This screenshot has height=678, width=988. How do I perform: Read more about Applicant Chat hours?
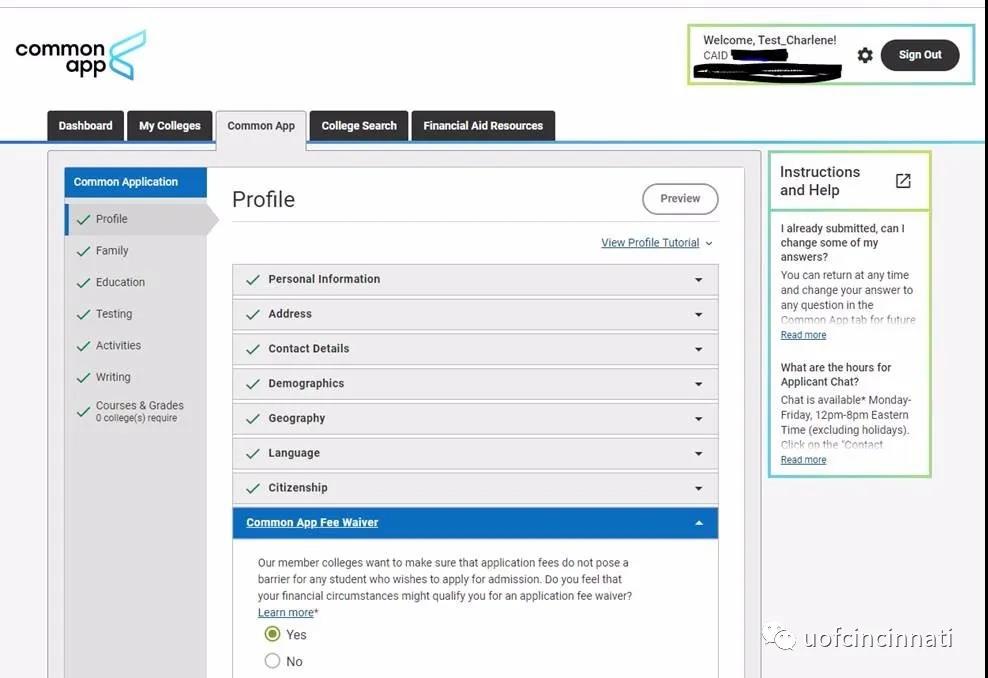tap(803, 459)
